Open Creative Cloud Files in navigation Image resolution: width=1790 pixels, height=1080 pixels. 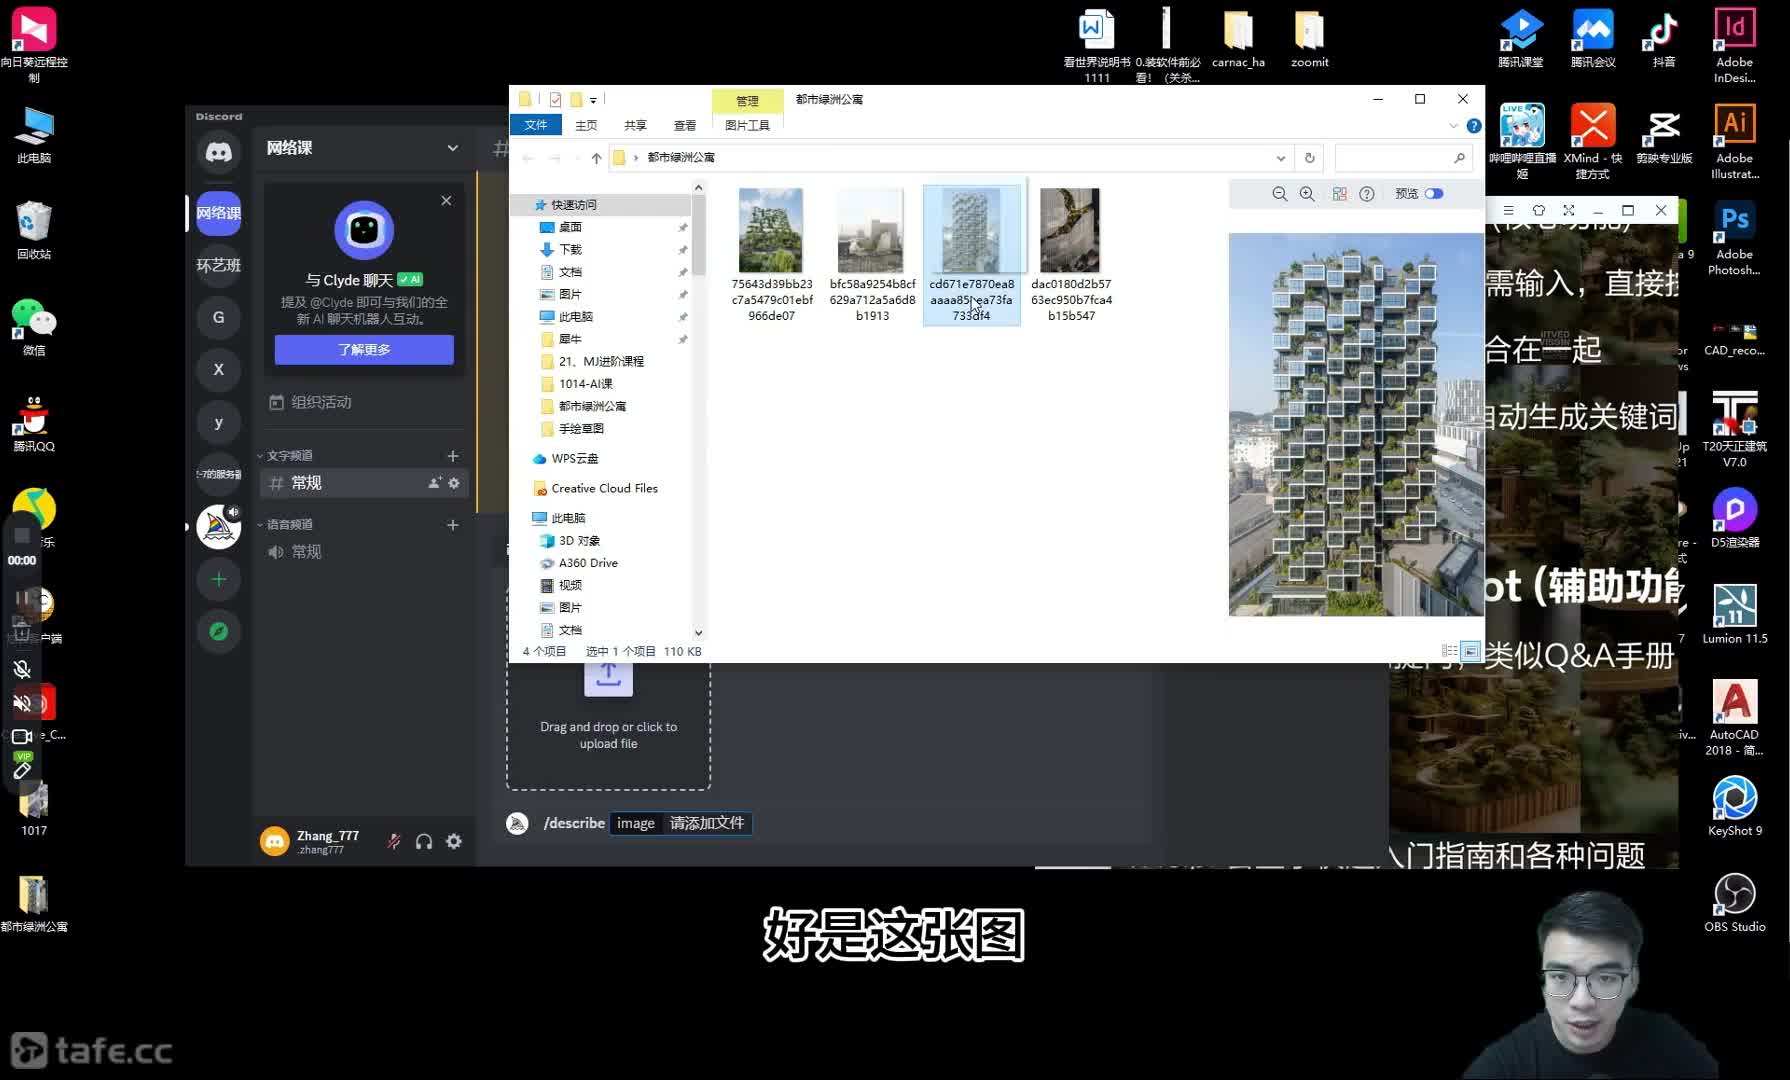point(604,488)
